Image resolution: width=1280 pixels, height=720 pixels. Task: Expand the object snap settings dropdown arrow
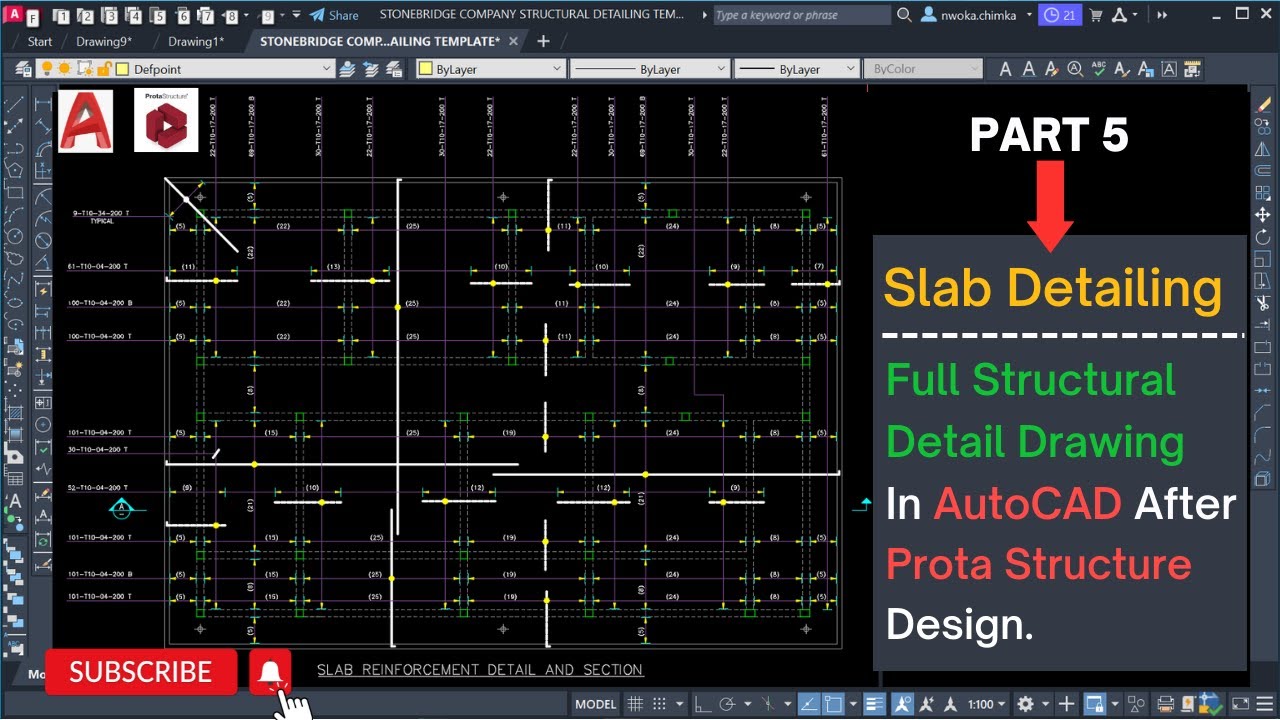pos(853,704)
